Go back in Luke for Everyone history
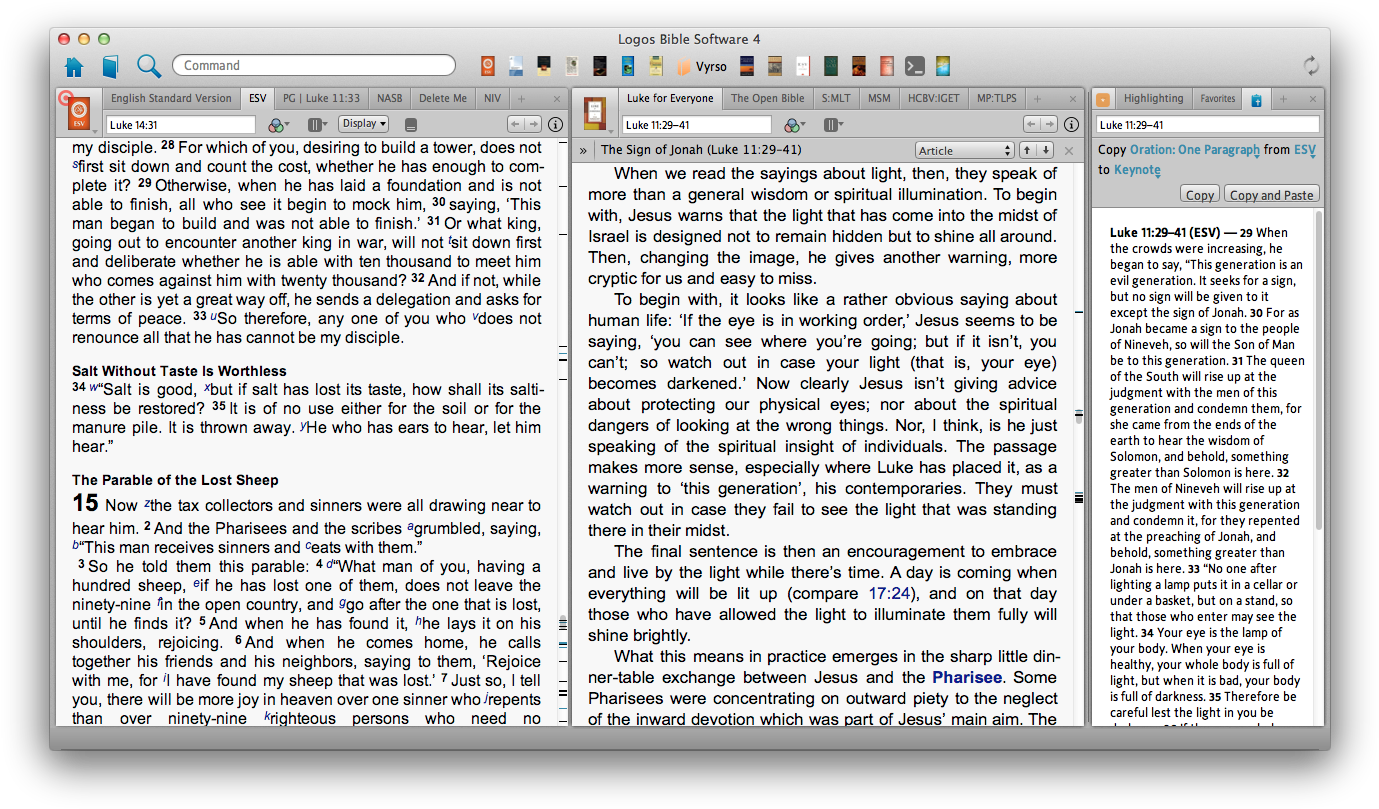The image size is (1379, 809). click(1030, 124)
